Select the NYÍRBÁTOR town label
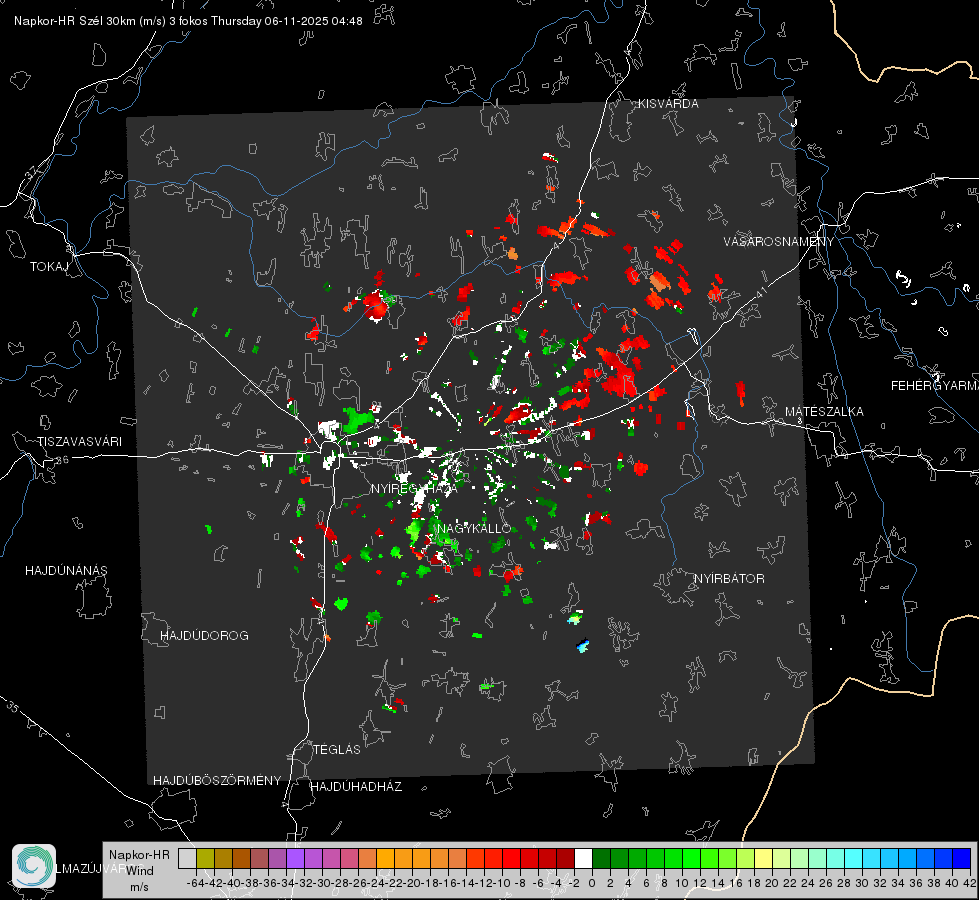 click(729, 579)
